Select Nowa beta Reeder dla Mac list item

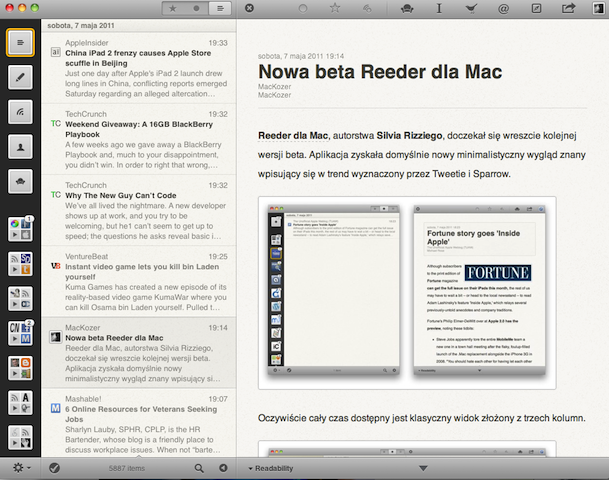coord(139,353)
